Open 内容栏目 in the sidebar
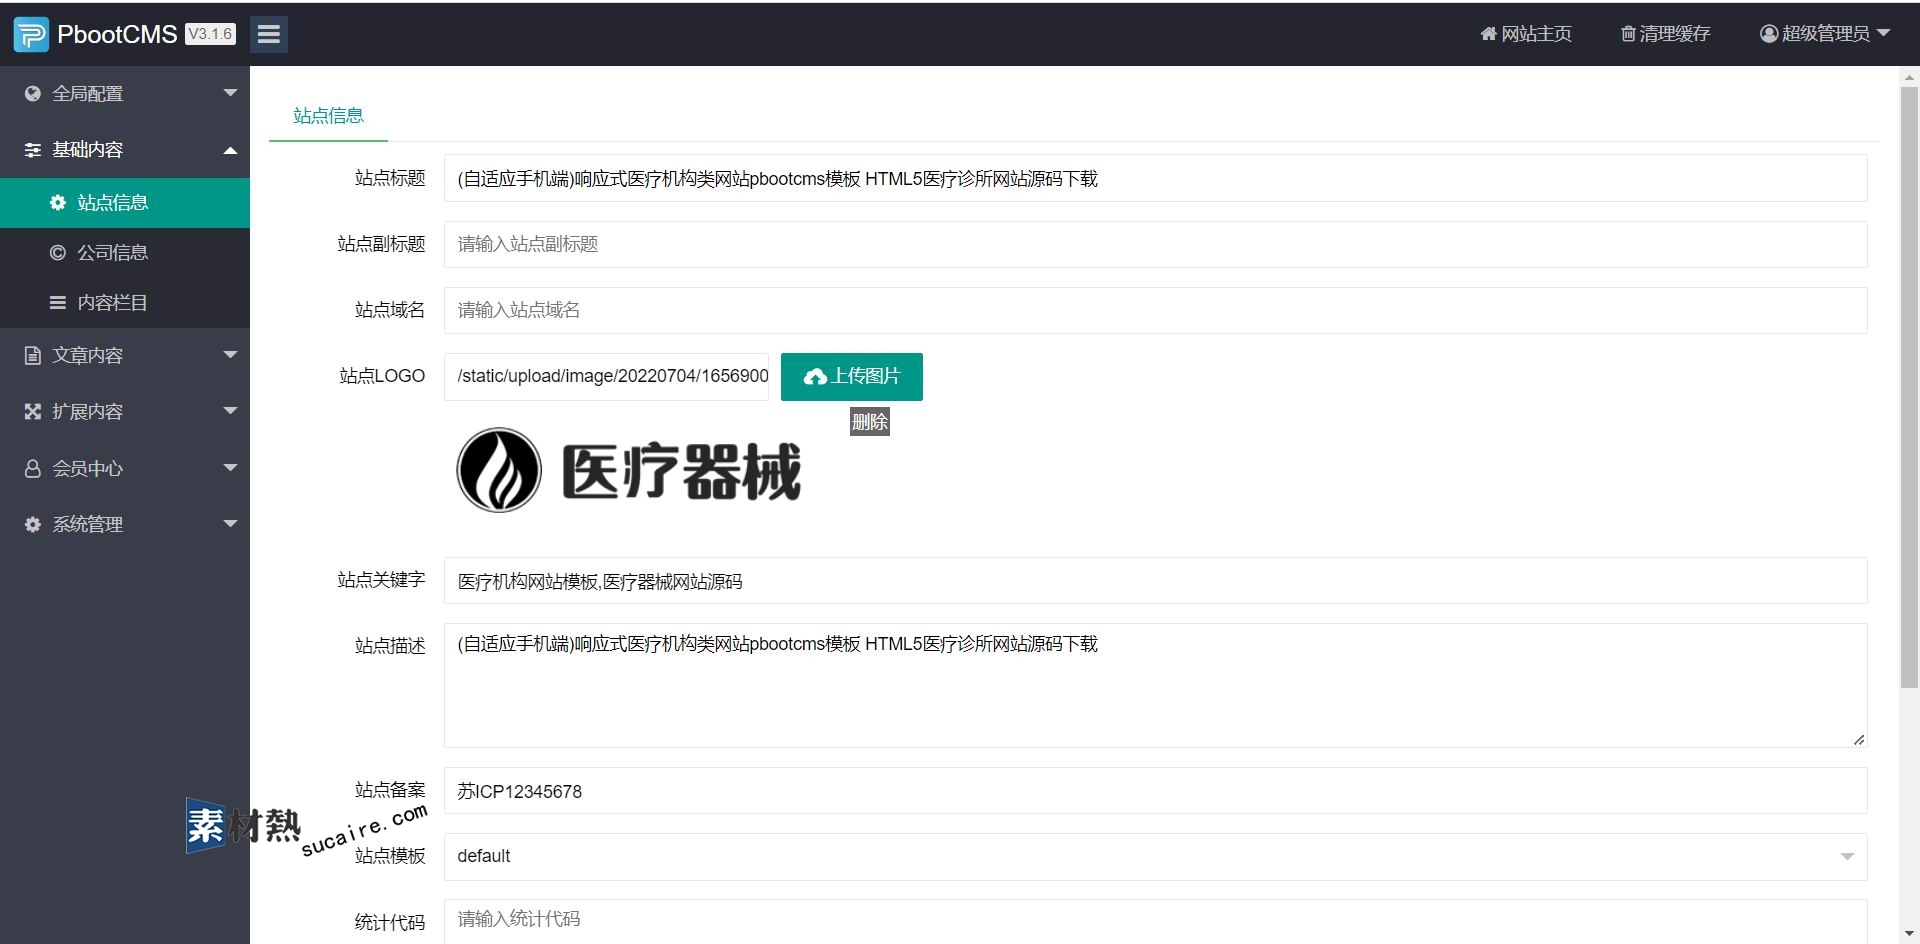The height and width of the screenshot is (944, 1920). pos(125,303)
